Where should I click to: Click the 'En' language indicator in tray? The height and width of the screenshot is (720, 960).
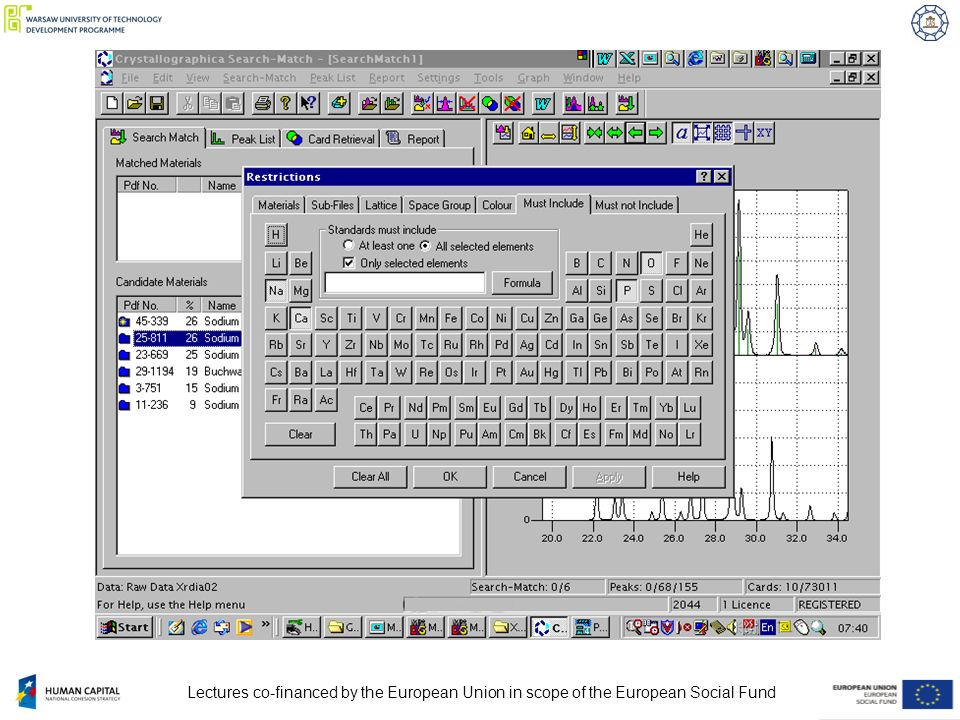pyautogui.click(x=767, y=628)
